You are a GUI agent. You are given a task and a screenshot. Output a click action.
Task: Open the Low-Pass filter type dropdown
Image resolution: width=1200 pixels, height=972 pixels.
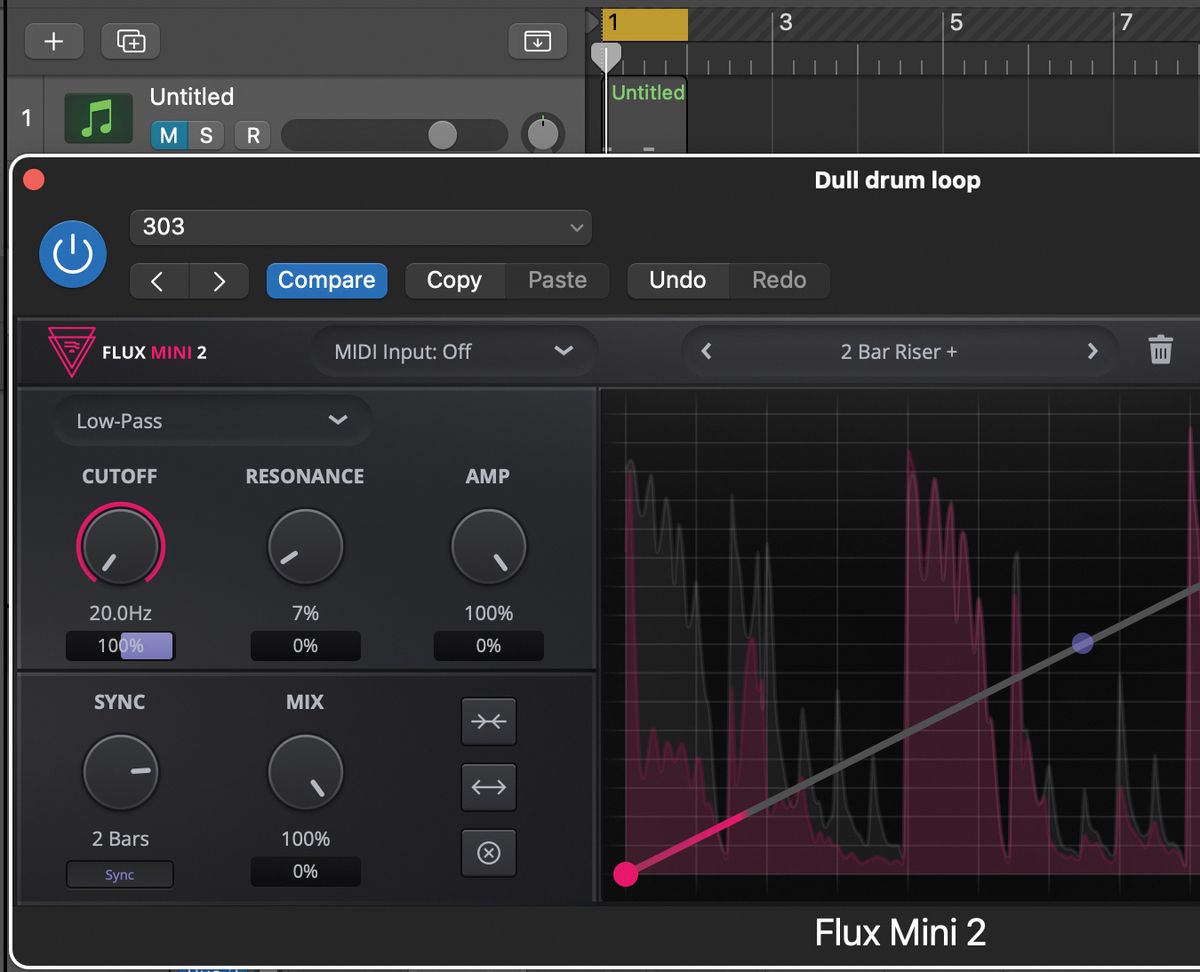tap(211, 421)
